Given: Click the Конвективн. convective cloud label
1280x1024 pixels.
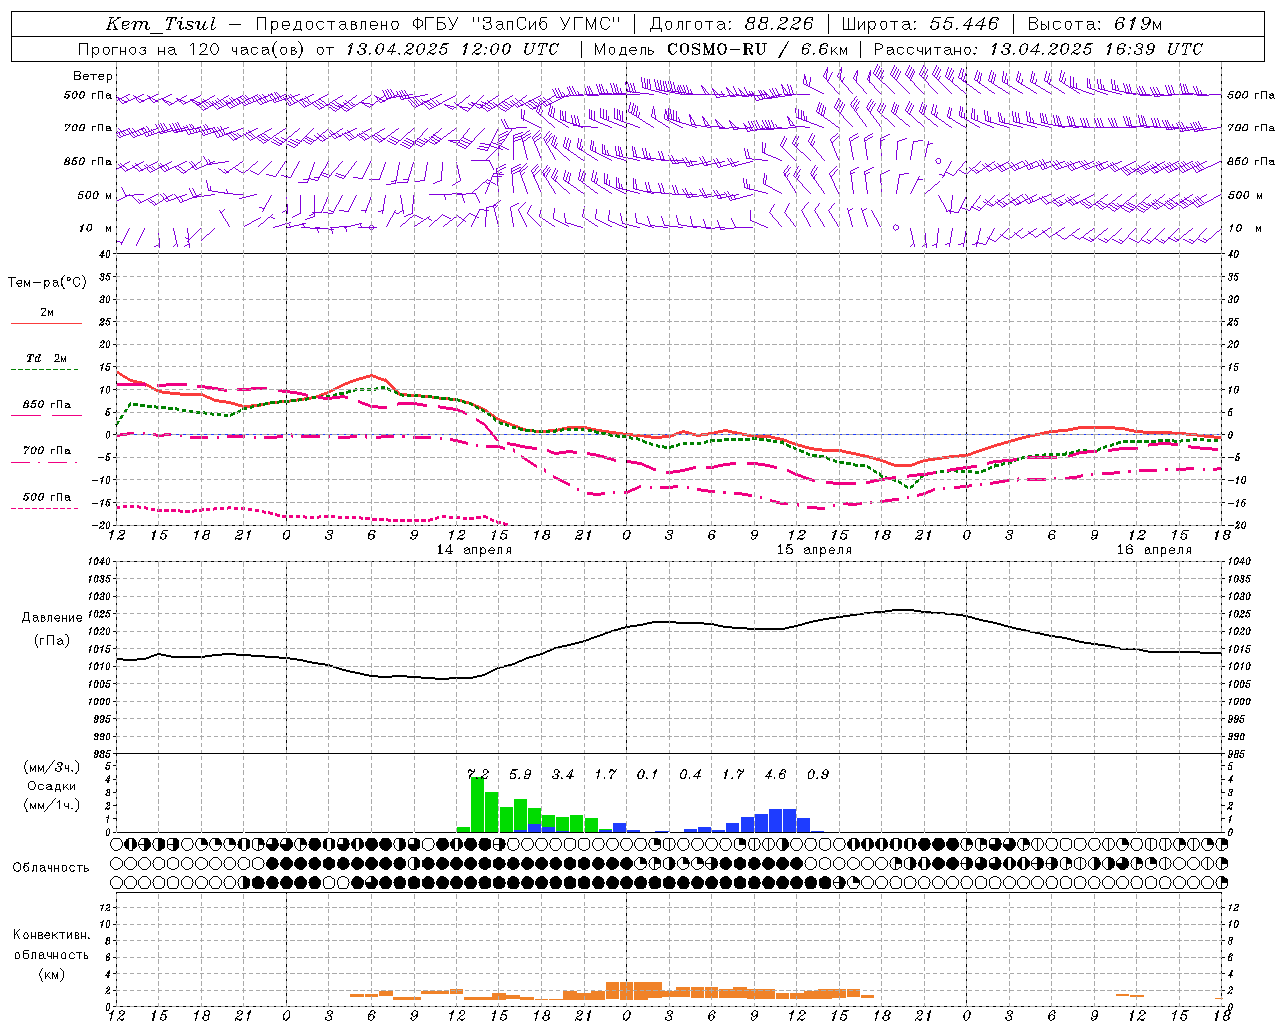Looking at the screenshot, I should point(51,935).
